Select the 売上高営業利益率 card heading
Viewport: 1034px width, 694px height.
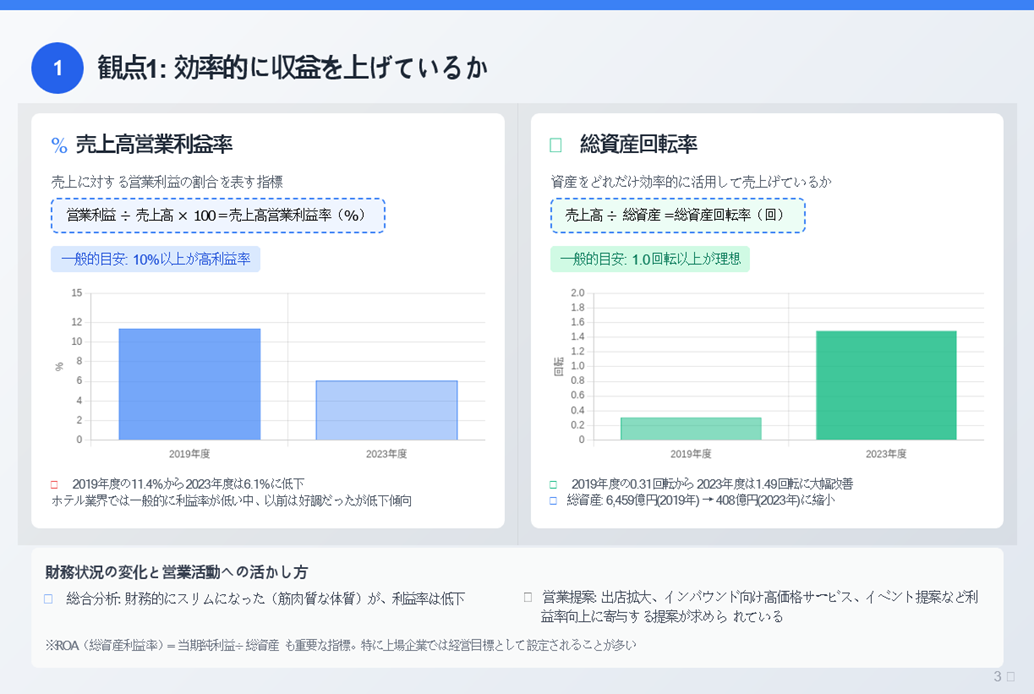tap(154, 144)
